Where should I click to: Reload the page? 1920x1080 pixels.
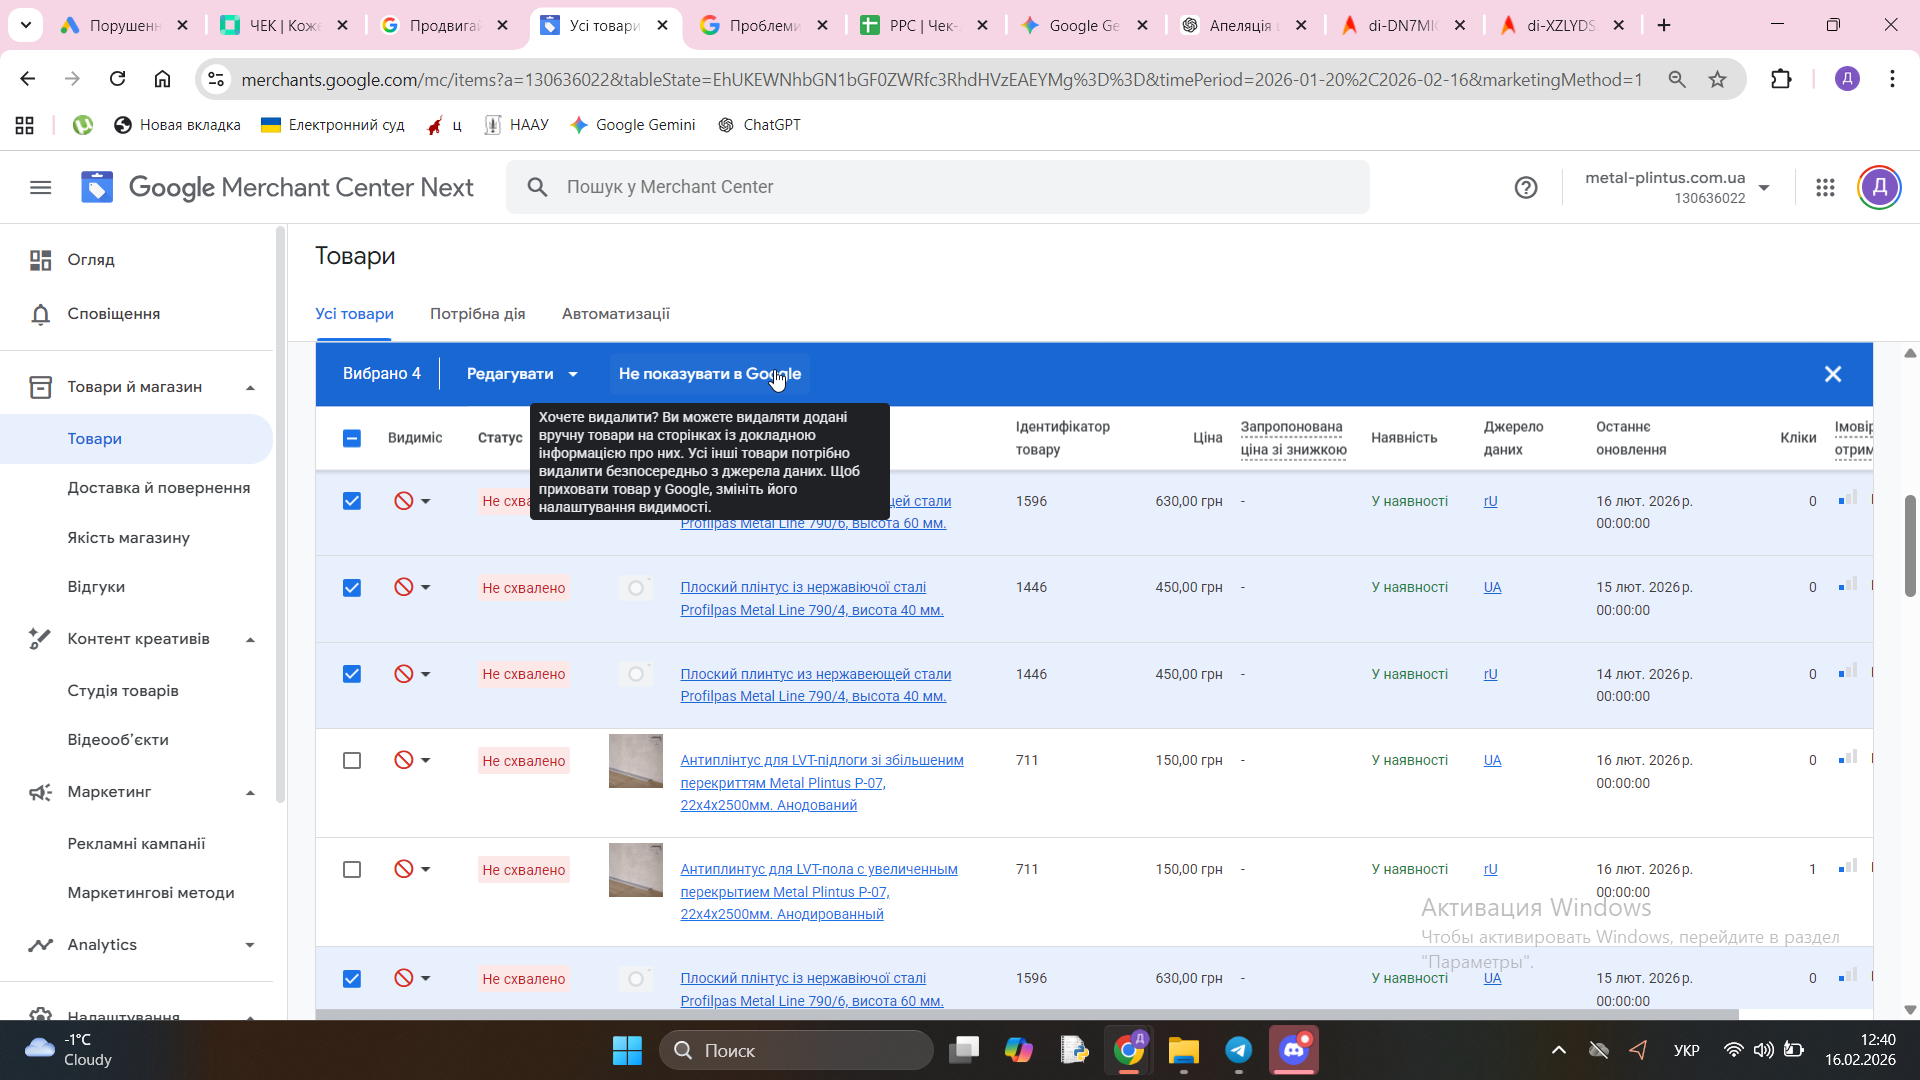pyautogui.click(x=117, y=79)
